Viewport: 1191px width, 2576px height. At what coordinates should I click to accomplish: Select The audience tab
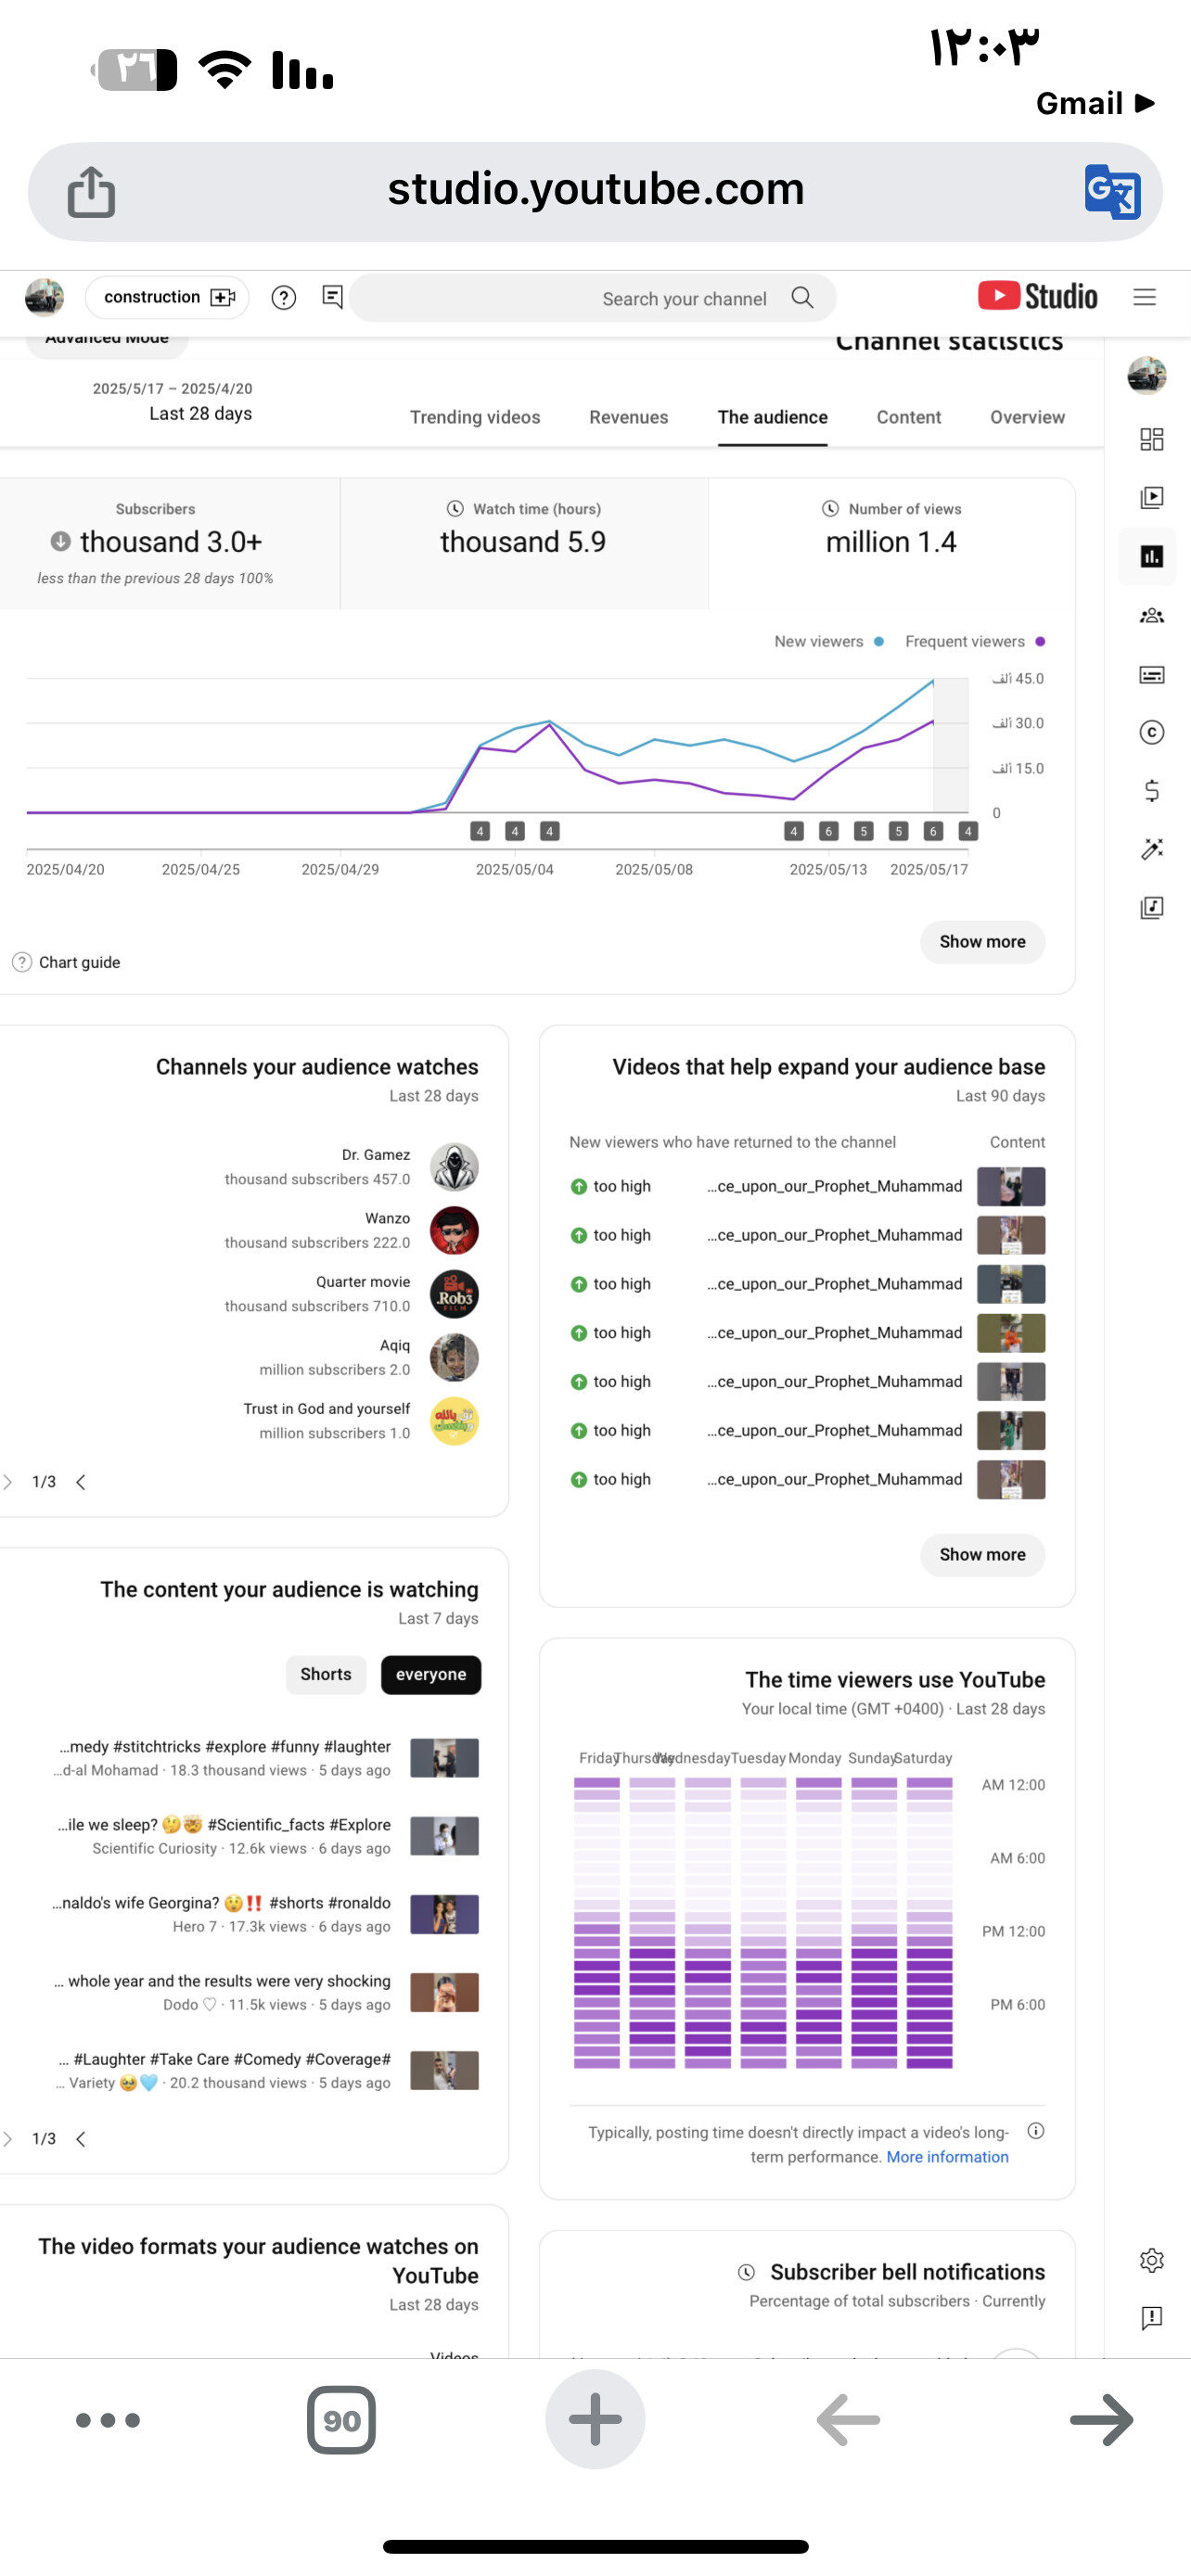773,417
